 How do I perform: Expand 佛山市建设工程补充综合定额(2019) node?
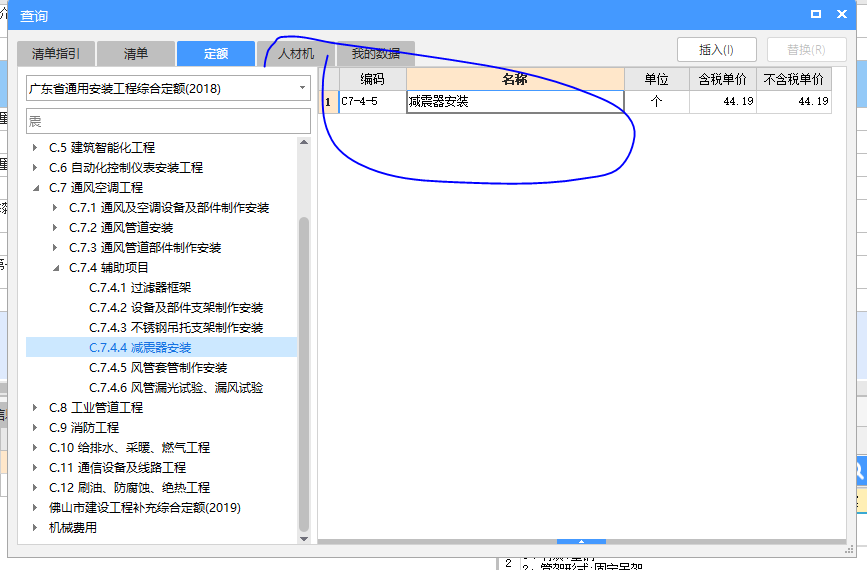click(35, 508)
